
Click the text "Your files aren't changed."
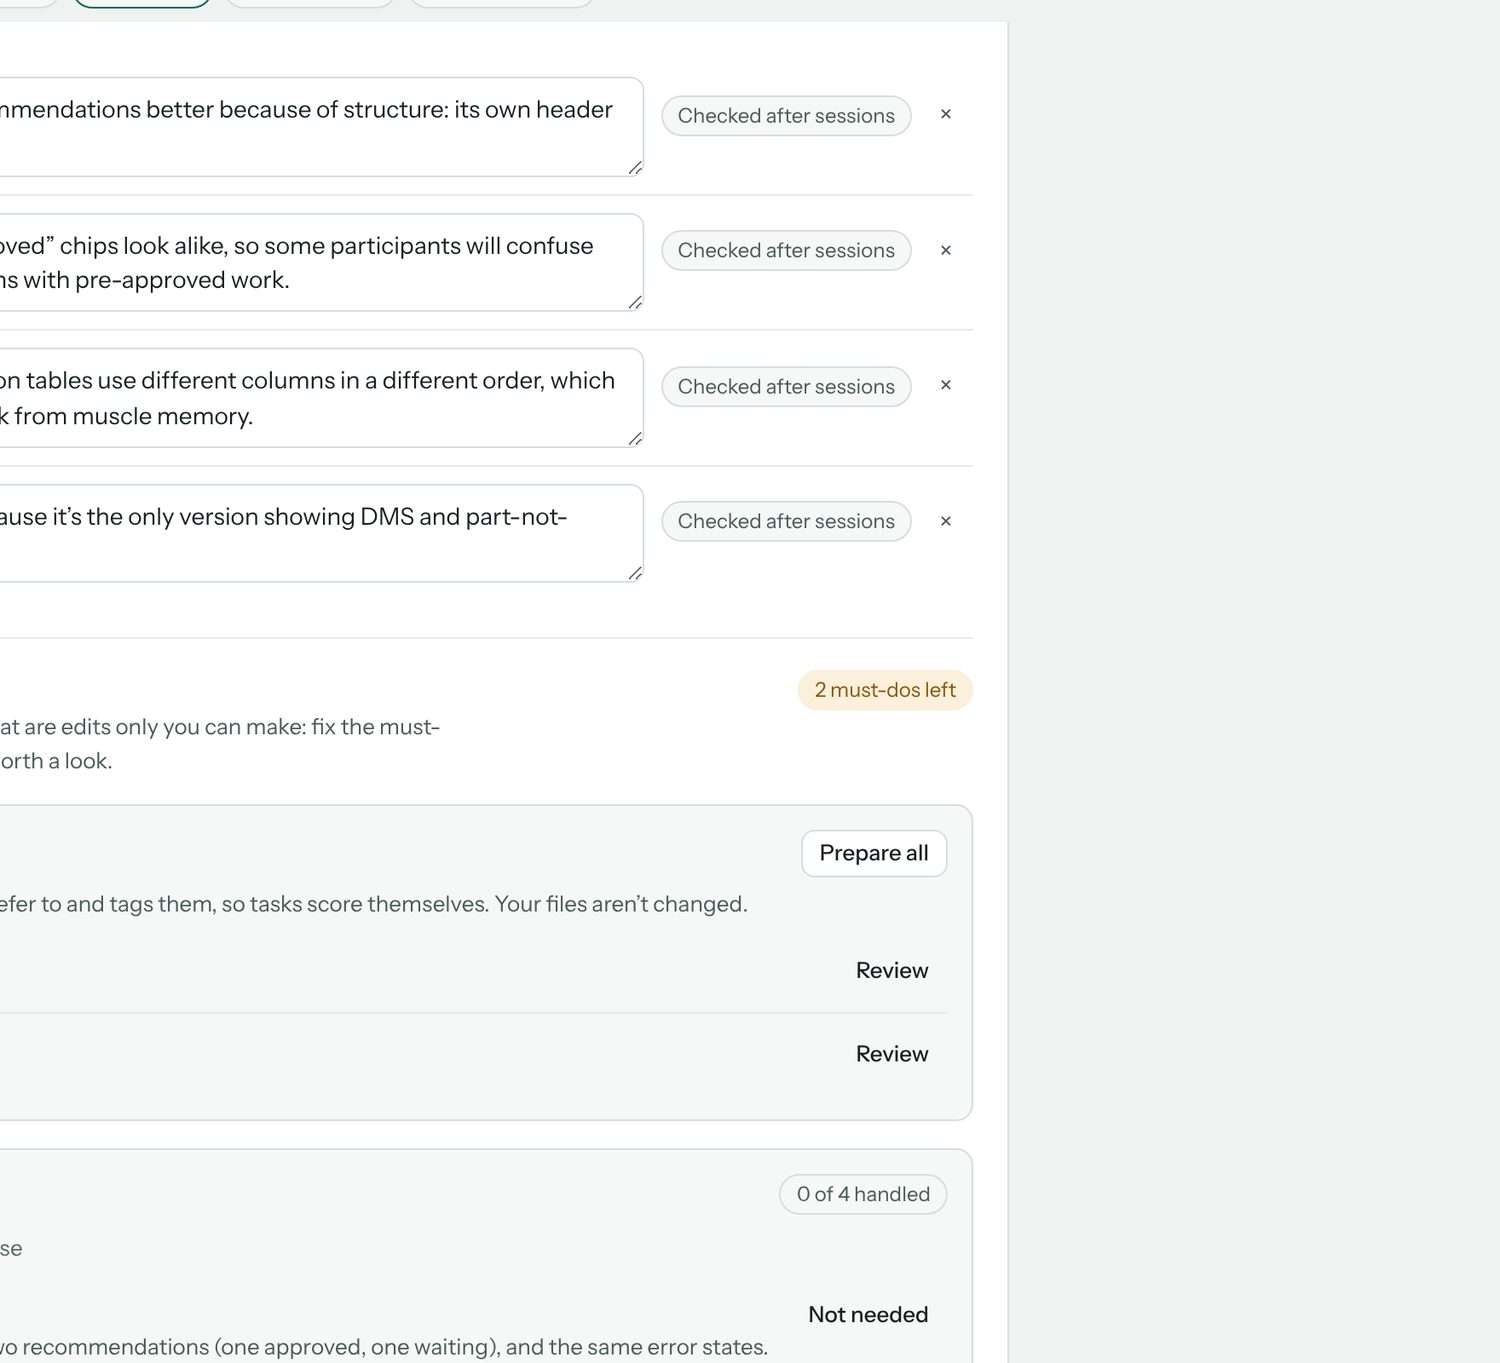click(621, 904)
